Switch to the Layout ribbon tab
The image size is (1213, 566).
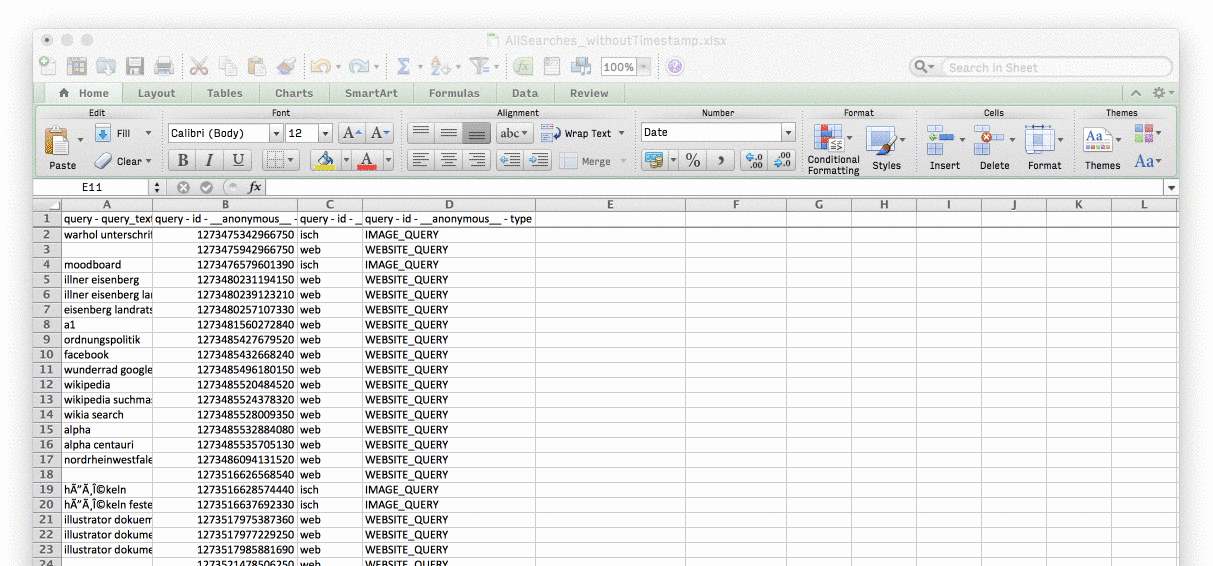pyautogui.click(x=156, y=93)
